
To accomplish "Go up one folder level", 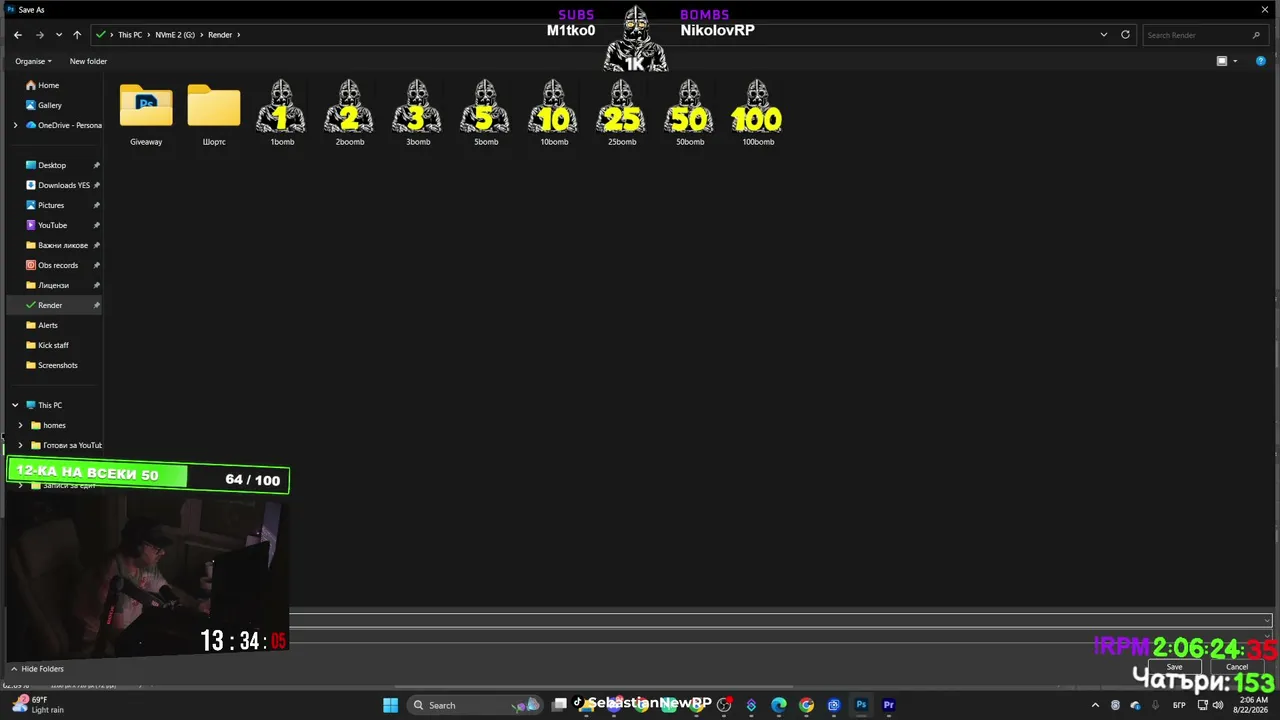I will tap(77, 35).
